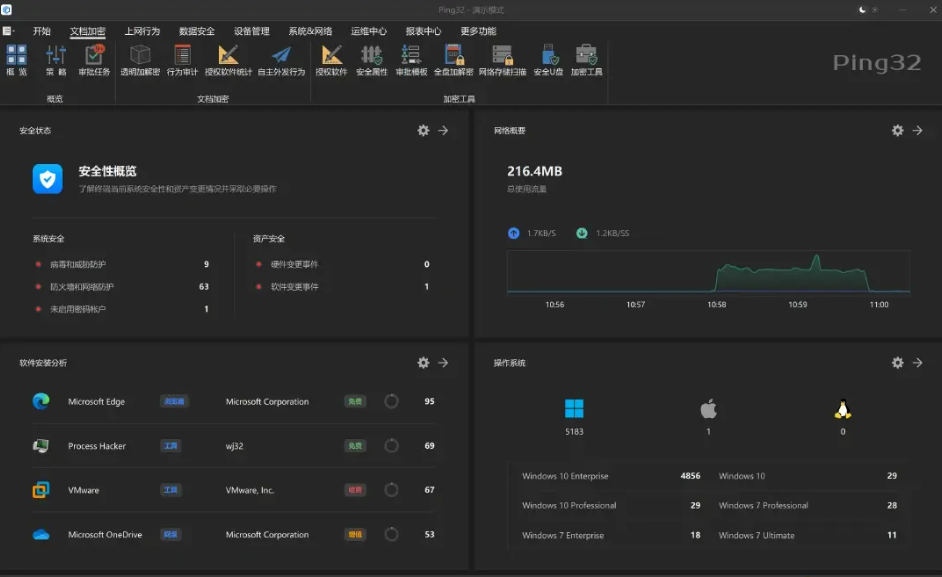Launch the 全盘加解密 disk icon
The image size is (942, 577).
tap(454, 55)
